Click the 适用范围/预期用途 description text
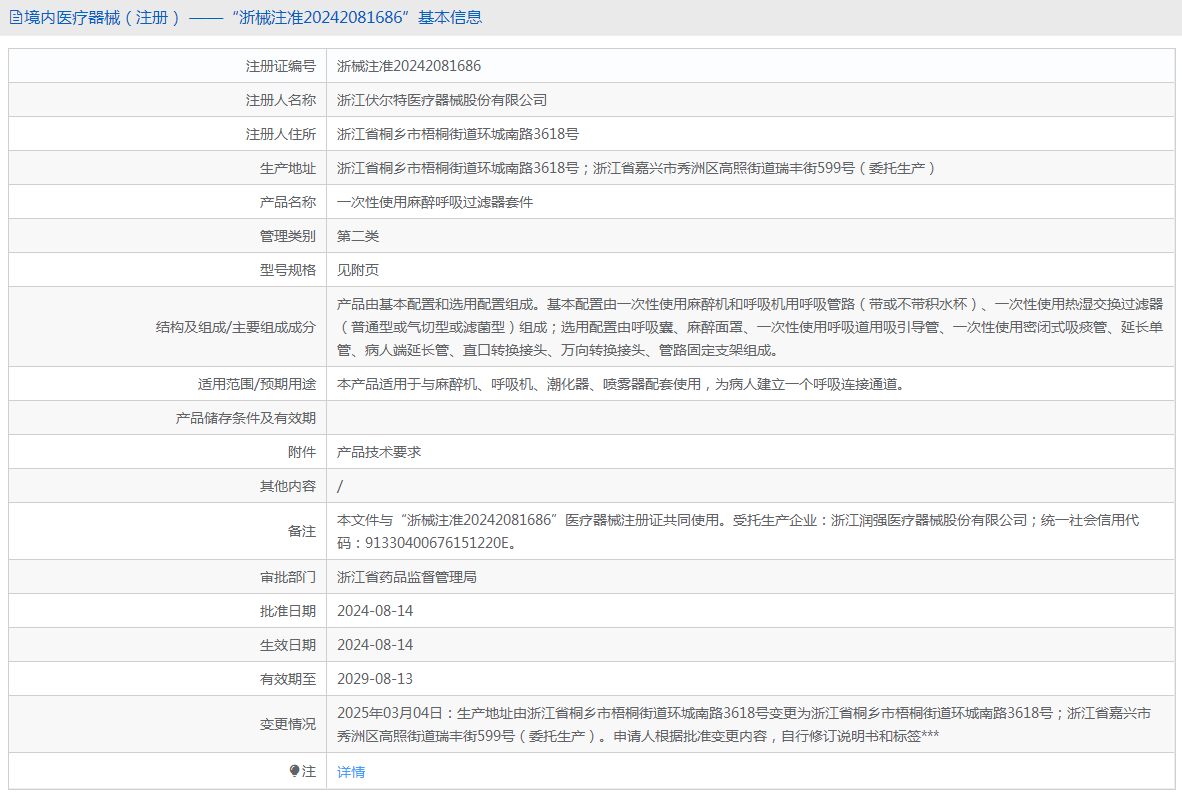 (620, 384)
